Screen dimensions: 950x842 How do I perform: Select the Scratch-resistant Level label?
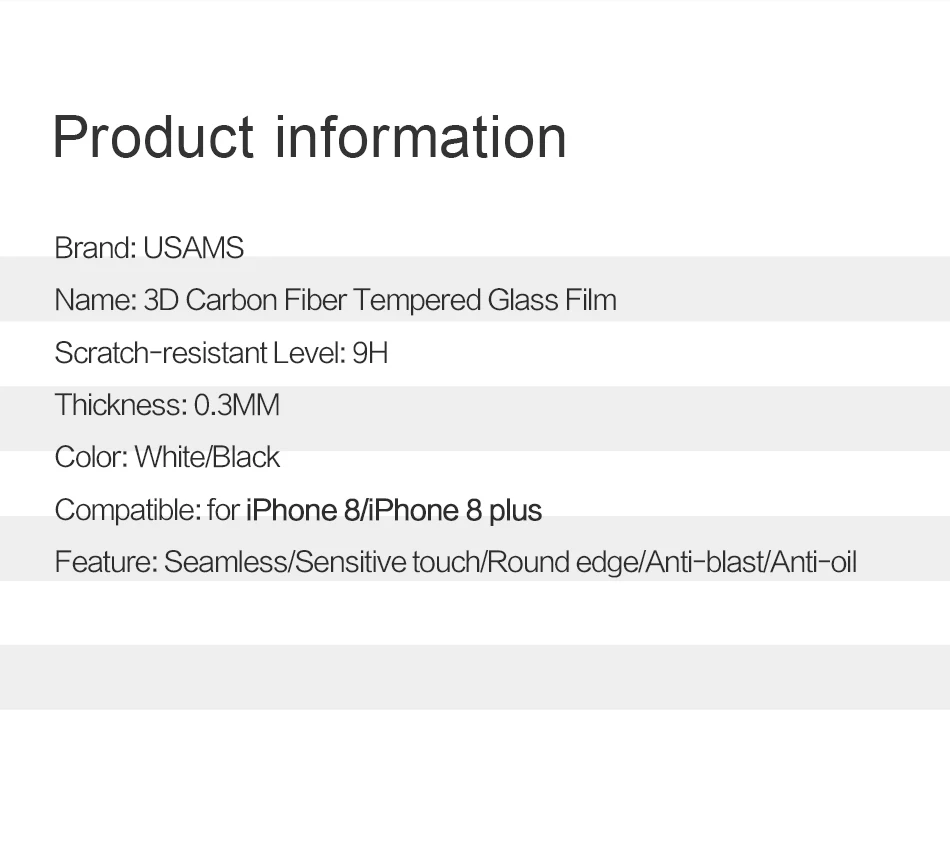200,353
